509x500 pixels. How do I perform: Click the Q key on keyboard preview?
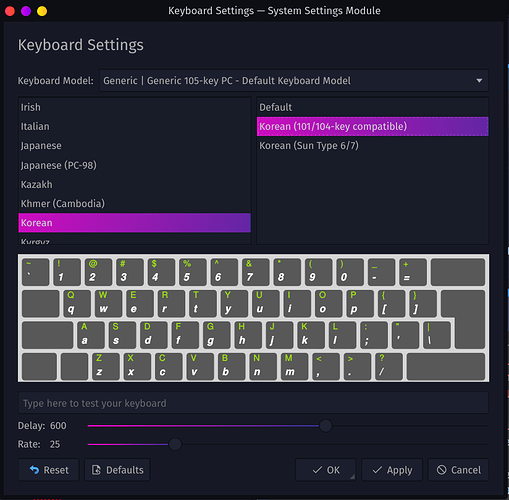(77, 303)
